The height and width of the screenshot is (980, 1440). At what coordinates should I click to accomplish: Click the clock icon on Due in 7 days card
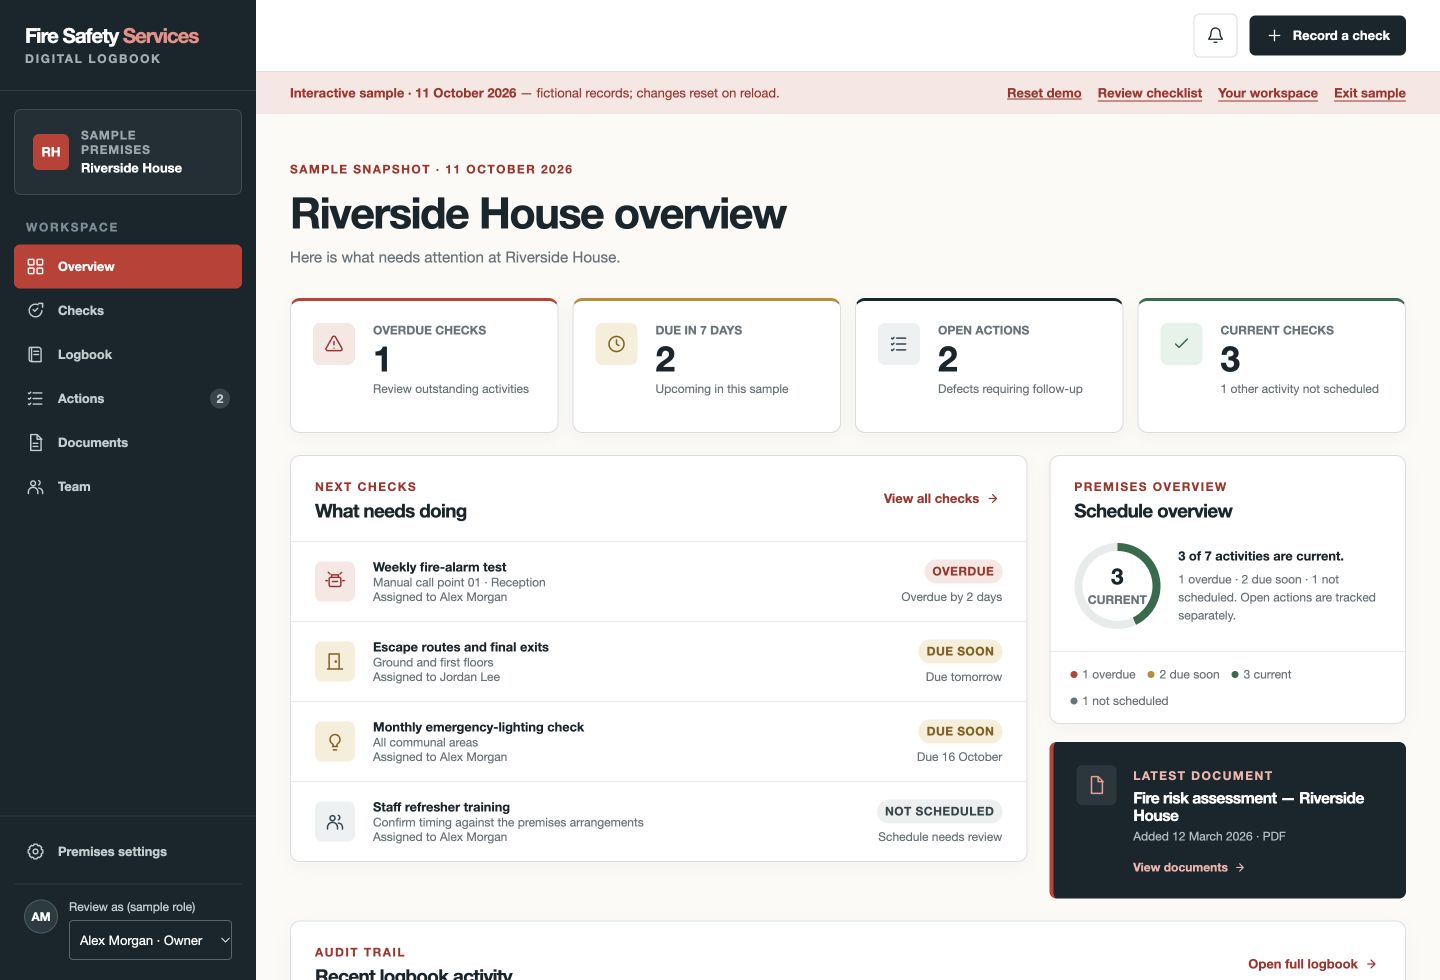point(616,344)
